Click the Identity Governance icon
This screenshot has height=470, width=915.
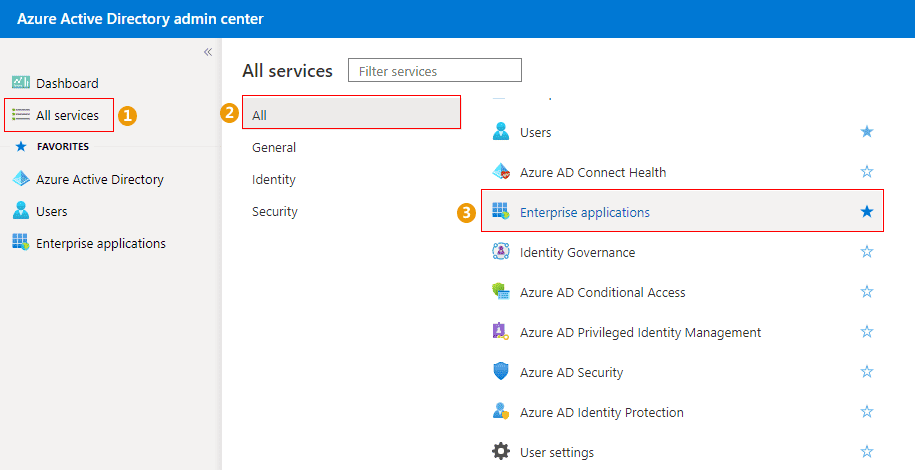[501, 252]
